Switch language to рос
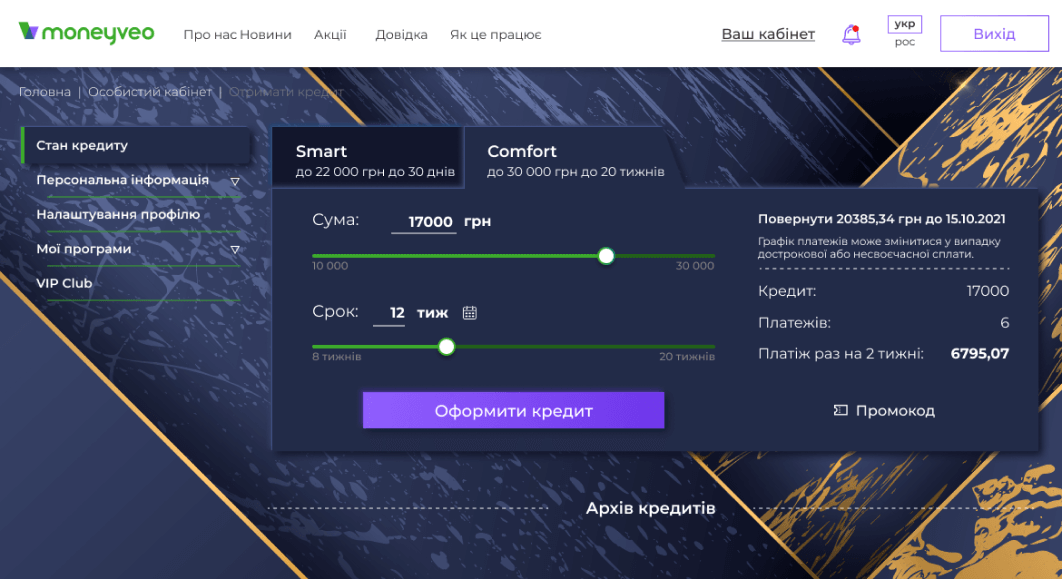 [x=904, y=42]
